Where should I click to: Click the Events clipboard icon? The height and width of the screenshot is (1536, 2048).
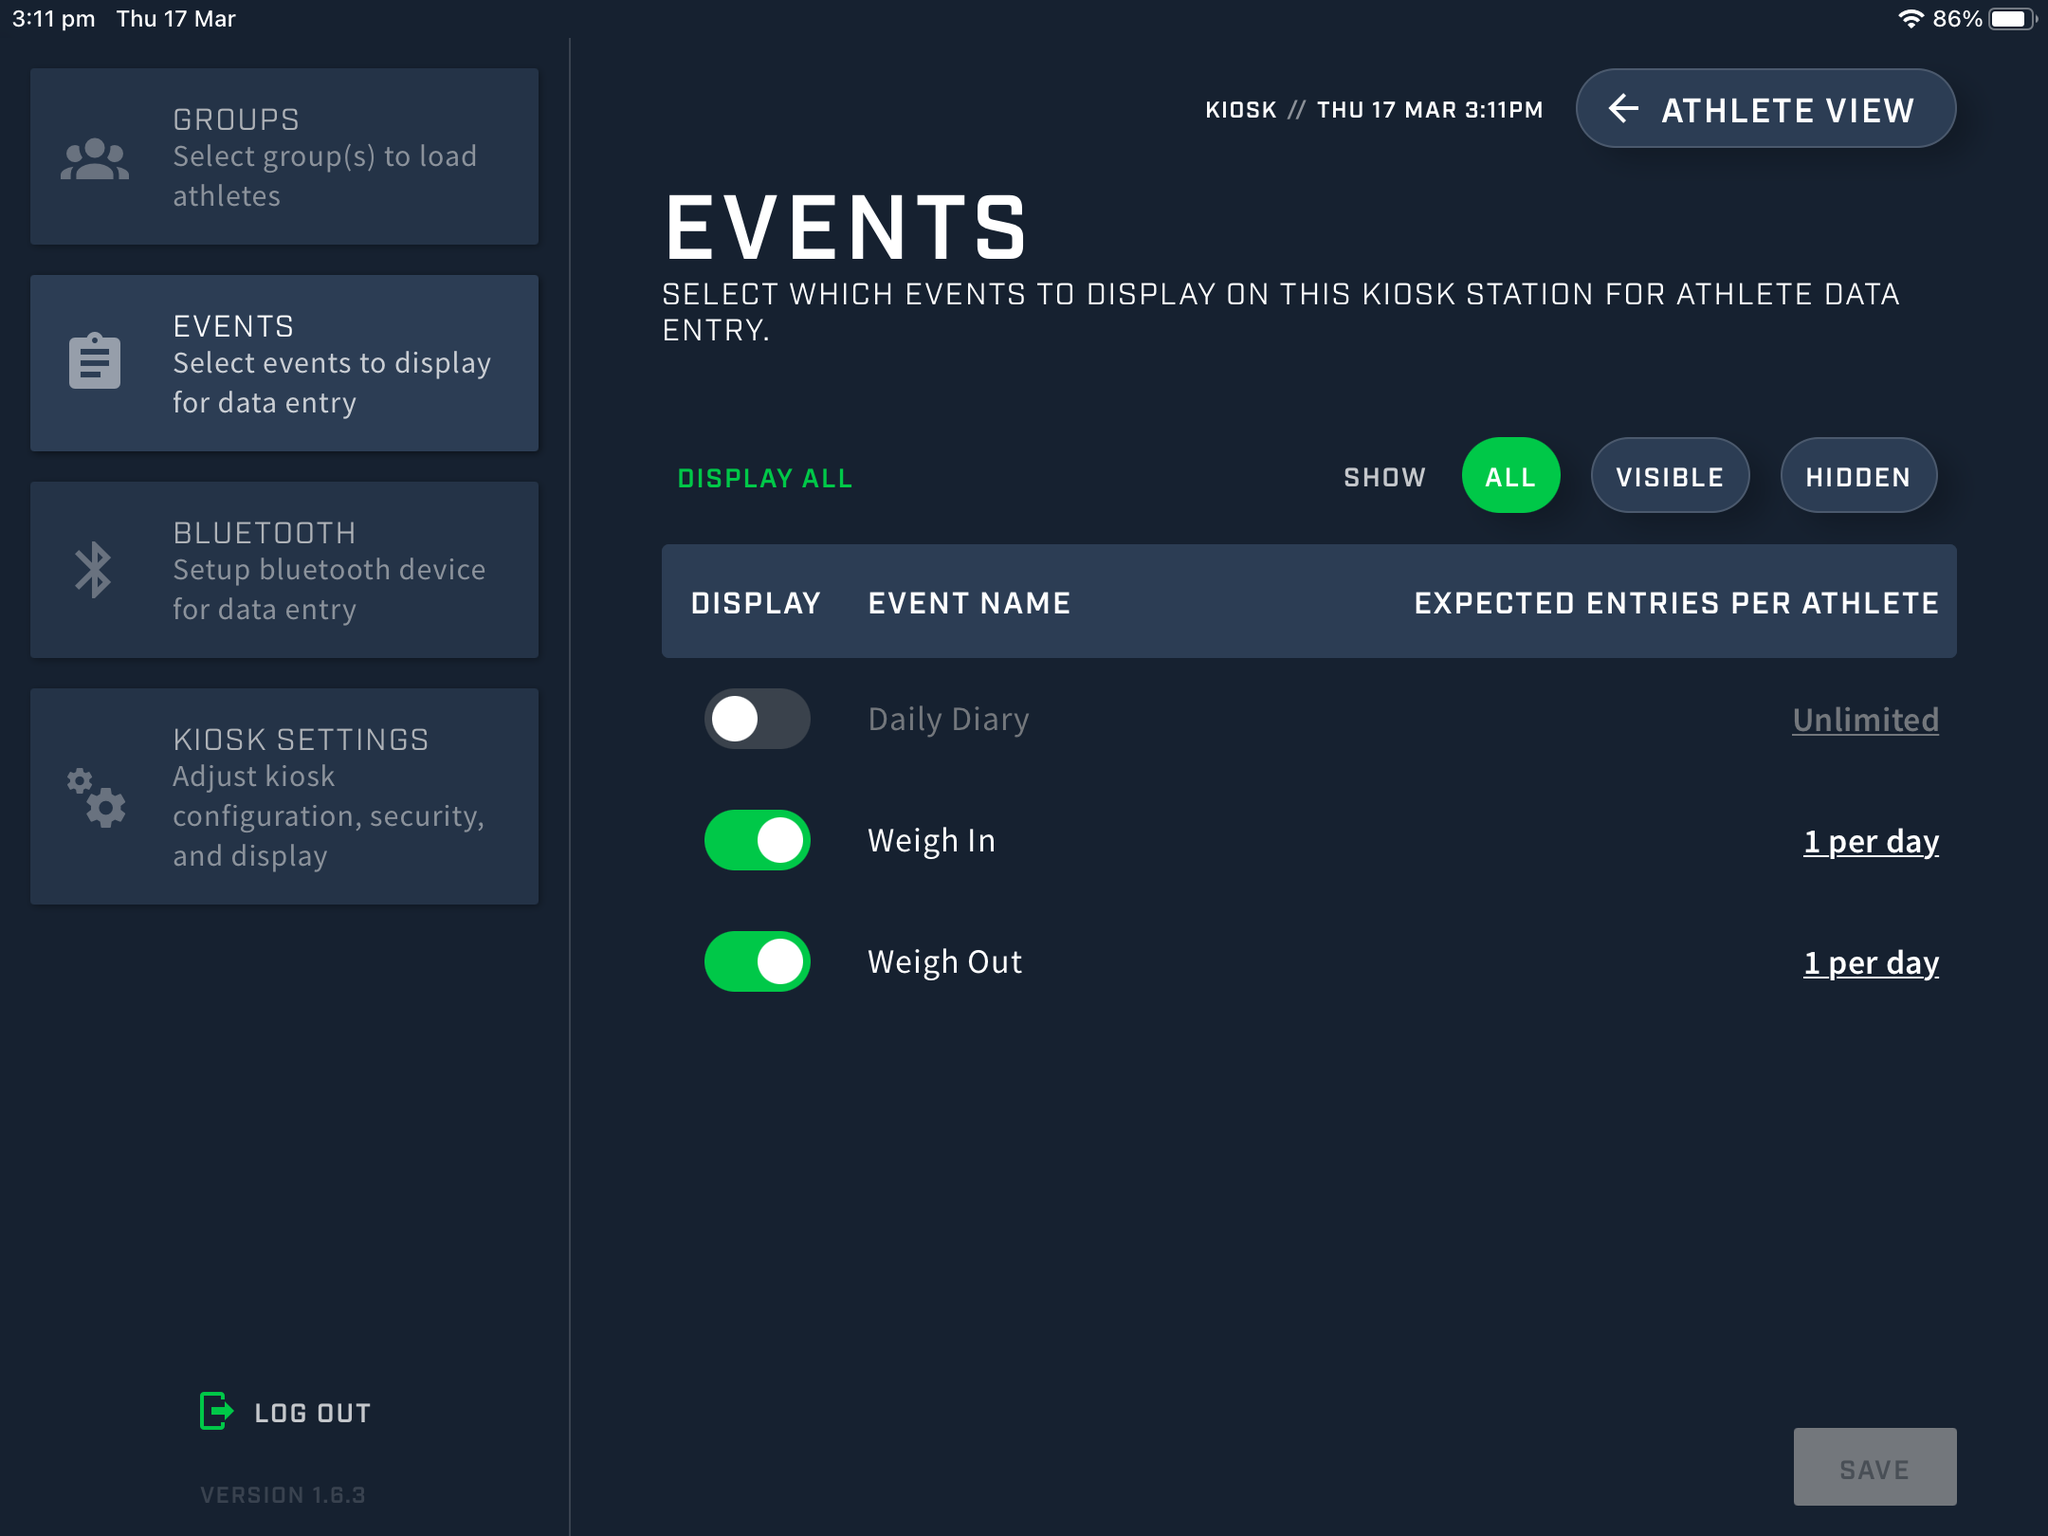[95, 361]
